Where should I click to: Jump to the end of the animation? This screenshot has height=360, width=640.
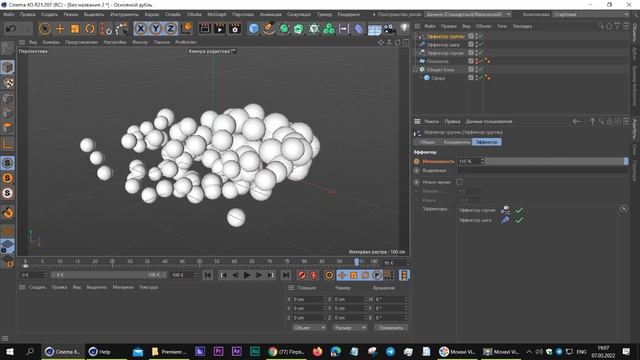(286, 275)
